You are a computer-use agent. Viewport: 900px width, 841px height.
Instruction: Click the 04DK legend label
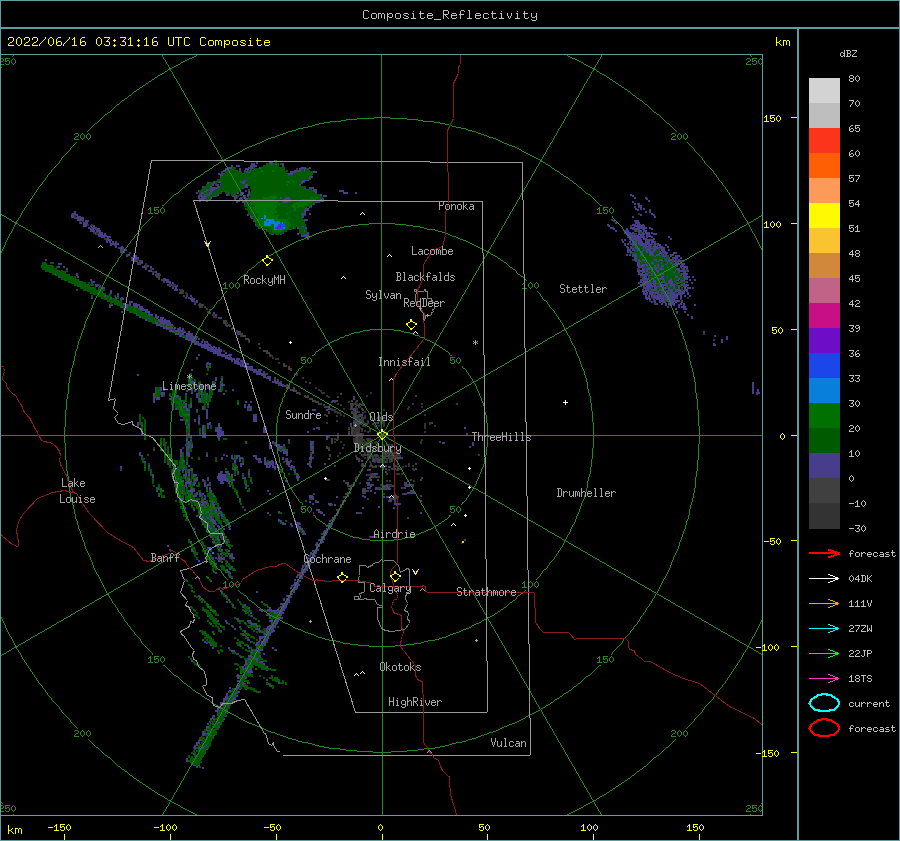pos(860,578)
